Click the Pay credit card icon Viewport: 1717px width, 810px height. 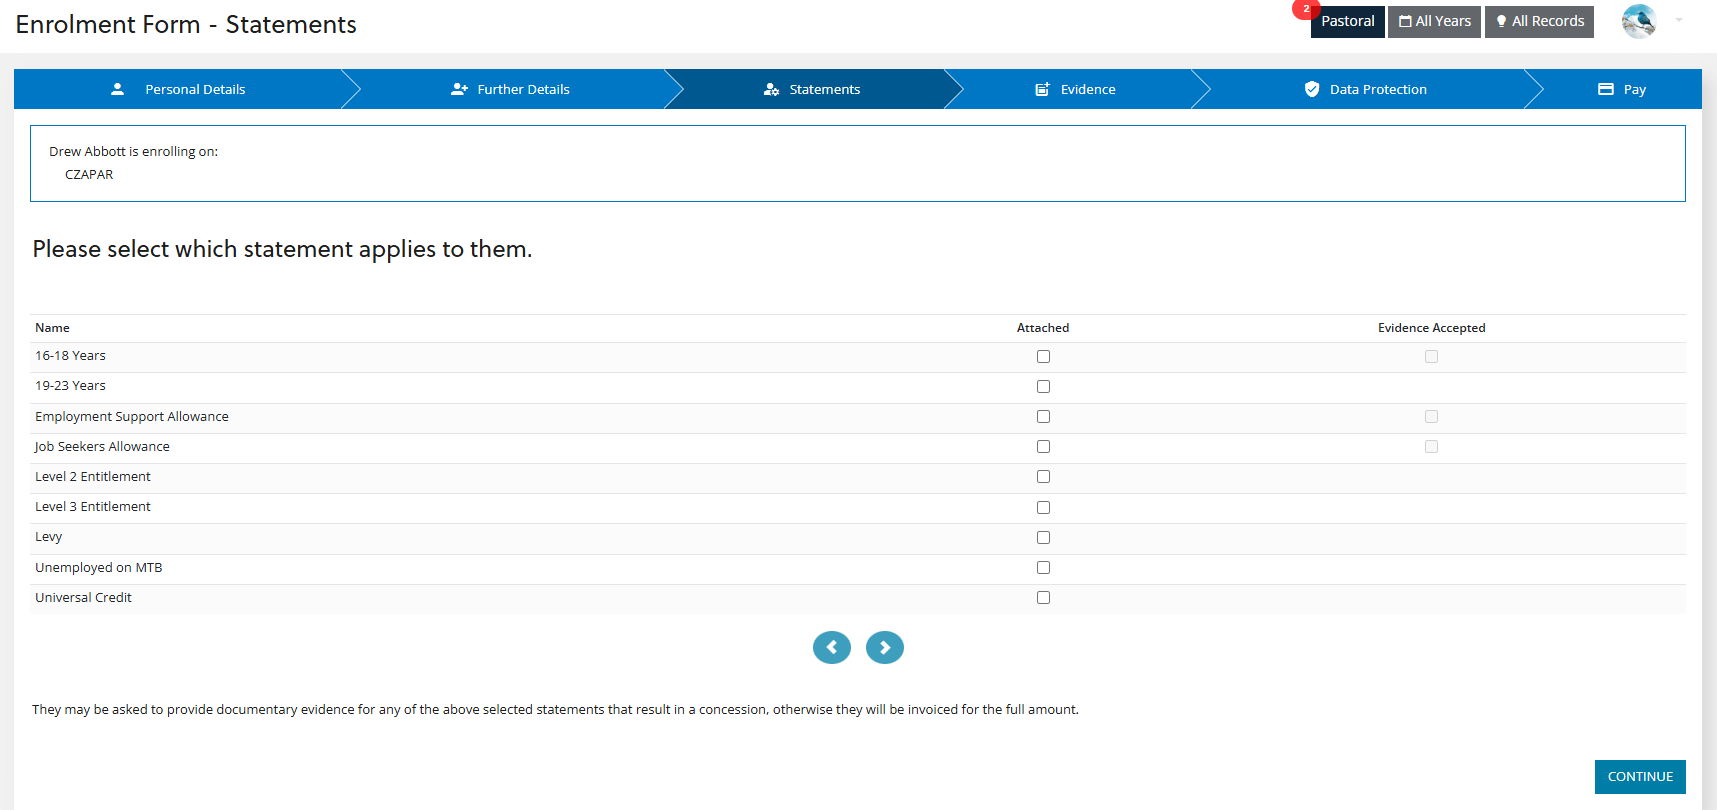tap(1606, 89)
